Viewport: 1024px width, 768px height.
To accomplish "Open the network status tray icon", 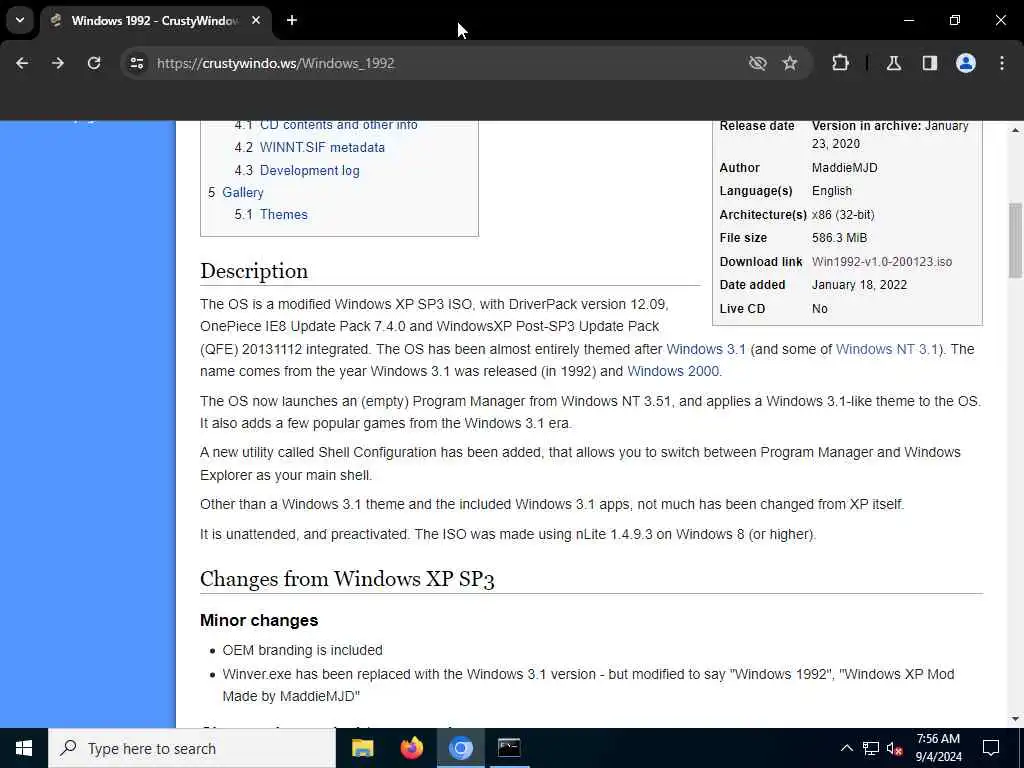I will 871,748.
